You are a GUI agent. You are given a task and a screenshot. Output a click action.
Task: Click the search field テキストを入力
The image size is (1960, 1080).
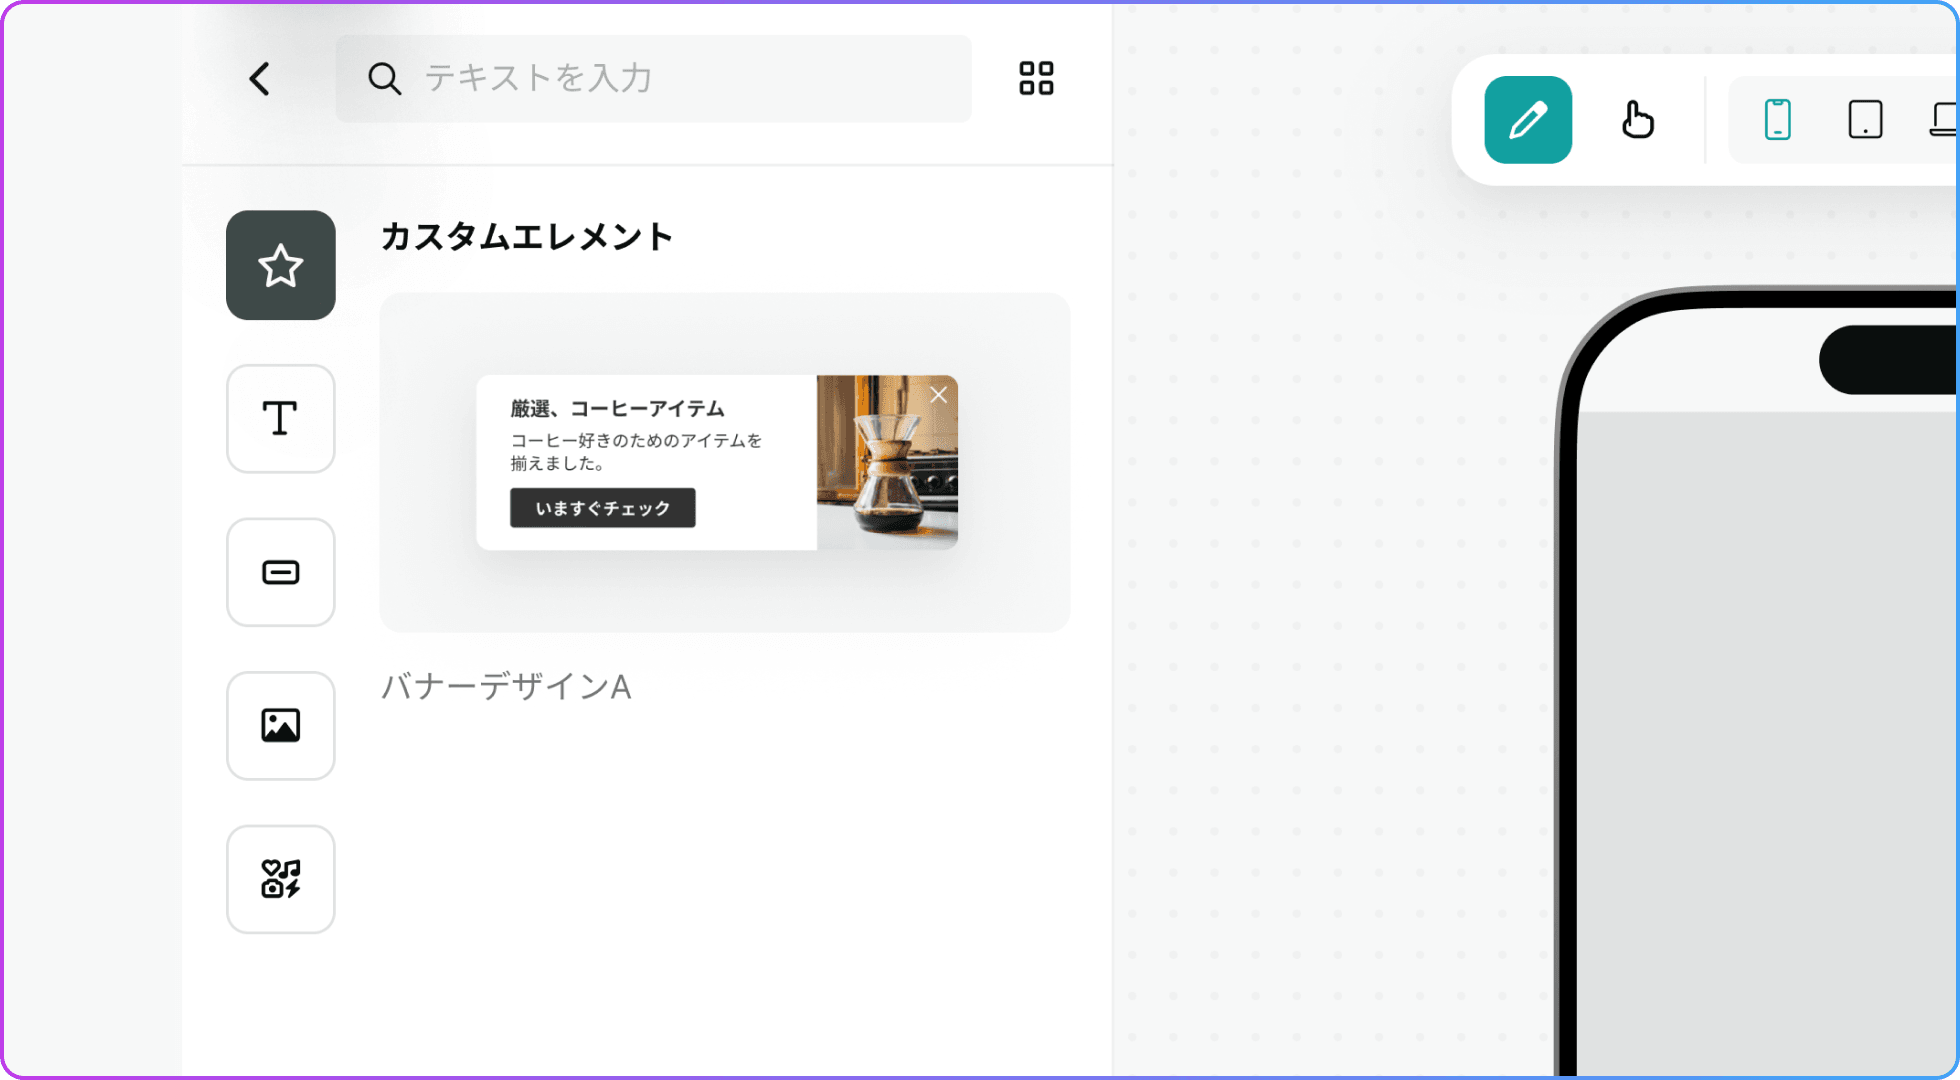(x=653, y=79)
